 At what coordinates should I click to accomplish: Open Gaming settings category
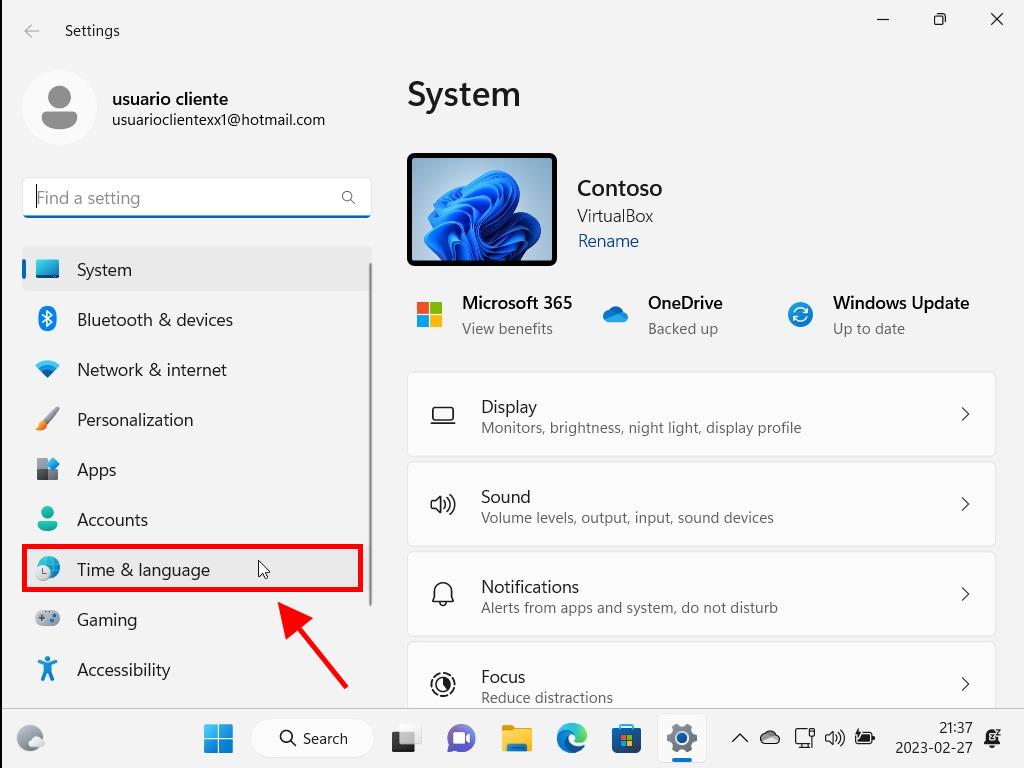coord(106,620)
